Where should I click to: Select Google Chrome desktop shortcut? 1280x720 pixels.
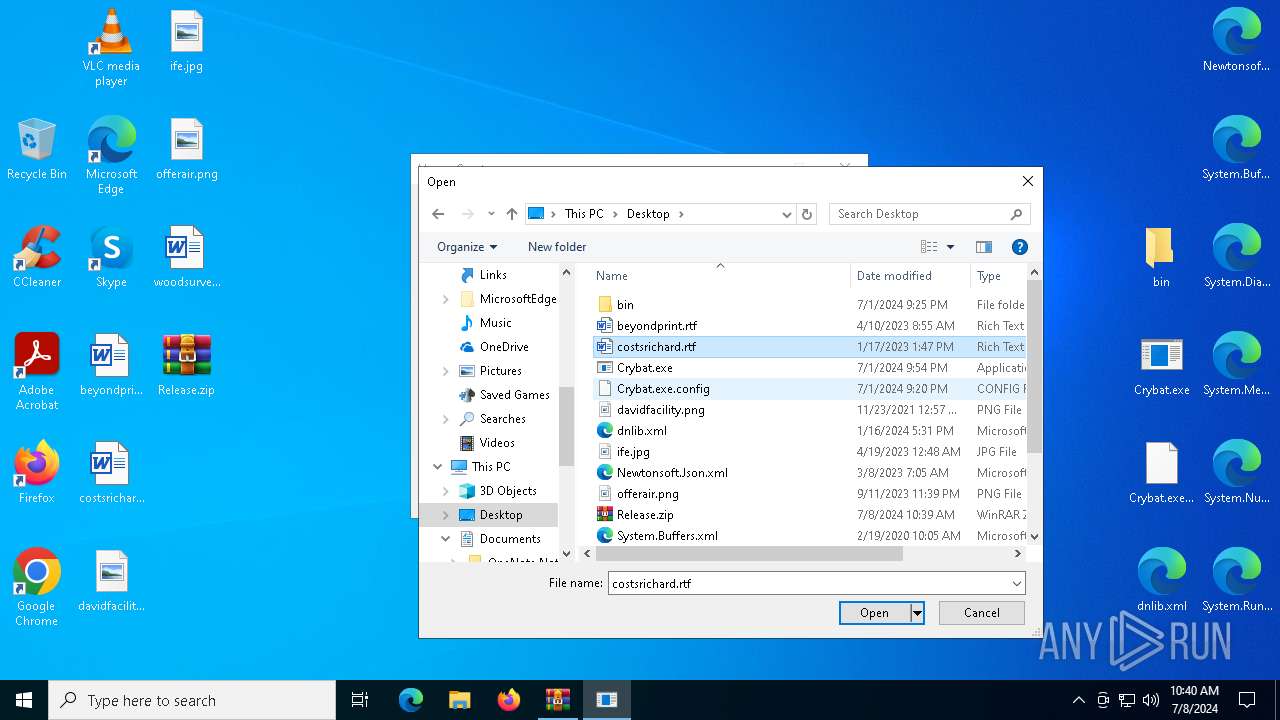[37, 587]
